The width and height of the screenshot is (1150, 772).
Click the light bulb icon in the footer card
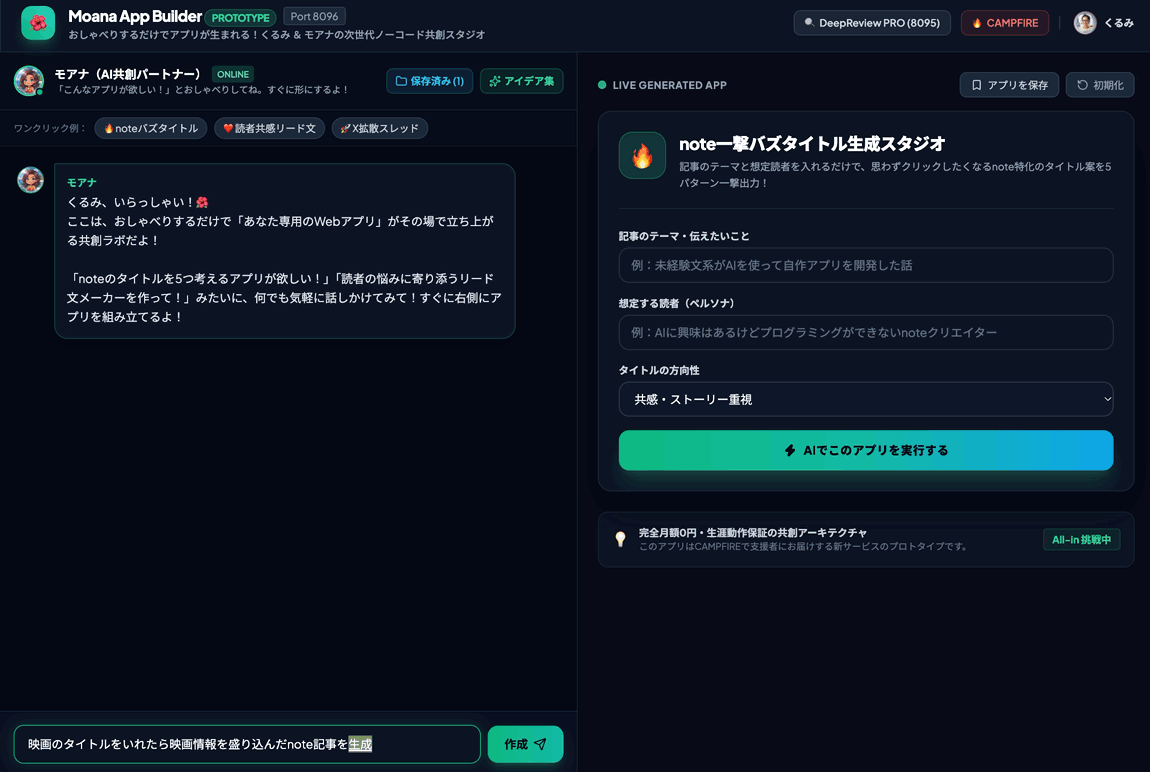tap(620, 540)
